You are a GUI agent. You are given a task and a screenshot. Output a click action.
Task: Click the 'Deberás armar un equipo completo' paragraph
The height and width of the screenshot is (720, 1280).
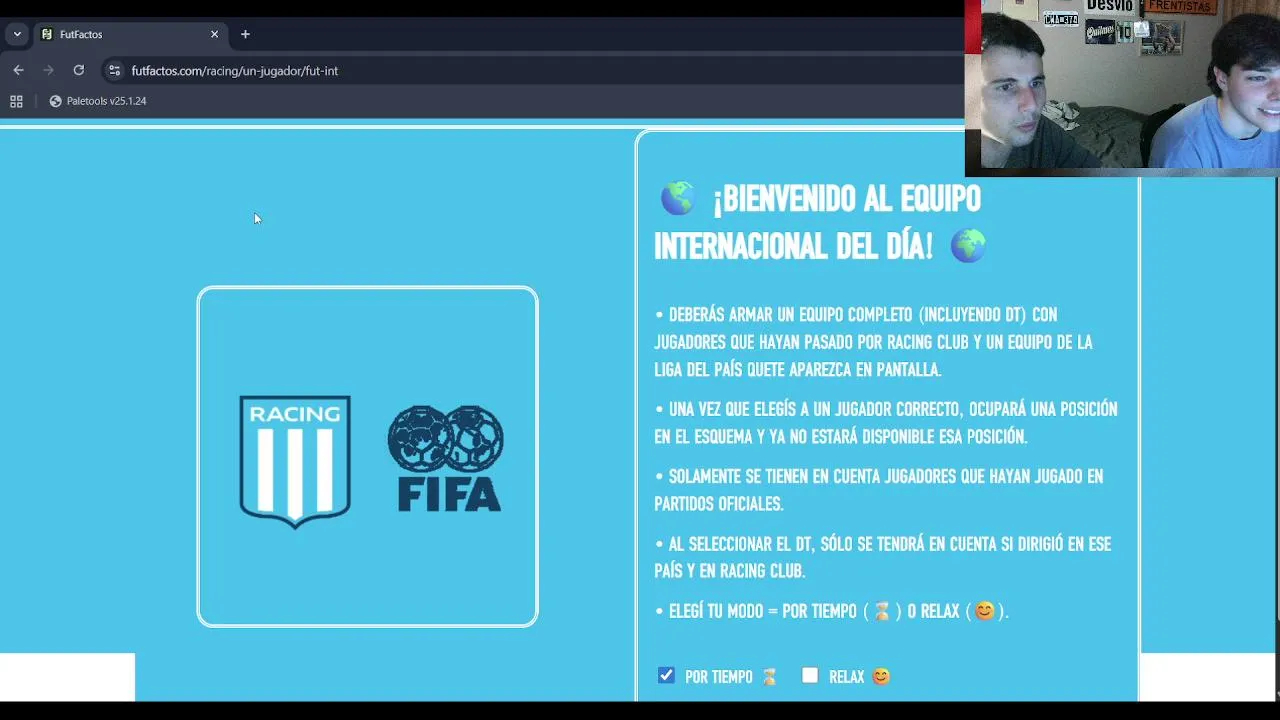pyautogui.click(x=875, y=342)
